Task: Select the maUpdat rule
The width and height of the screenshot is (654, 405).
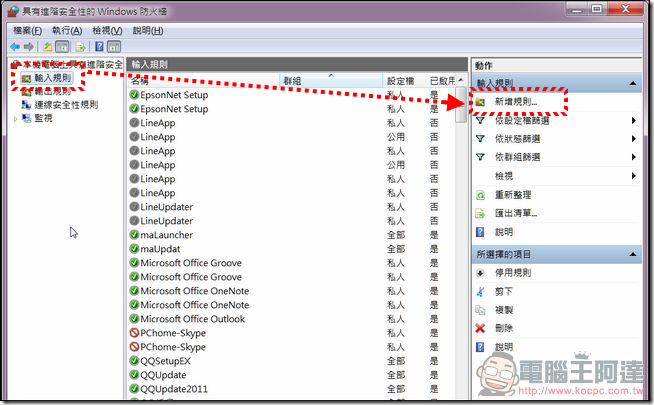Action: [291, 249]
